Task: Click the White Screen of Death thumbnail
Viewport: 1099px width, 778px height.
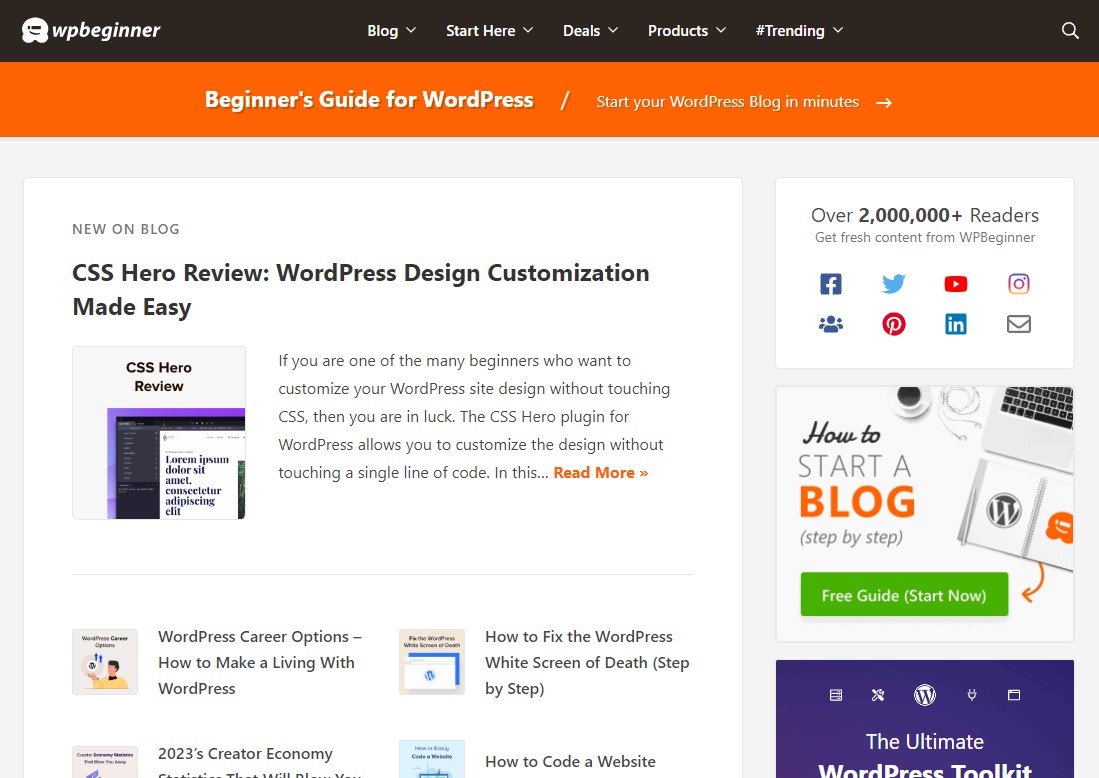Action: tap(432, 662)
